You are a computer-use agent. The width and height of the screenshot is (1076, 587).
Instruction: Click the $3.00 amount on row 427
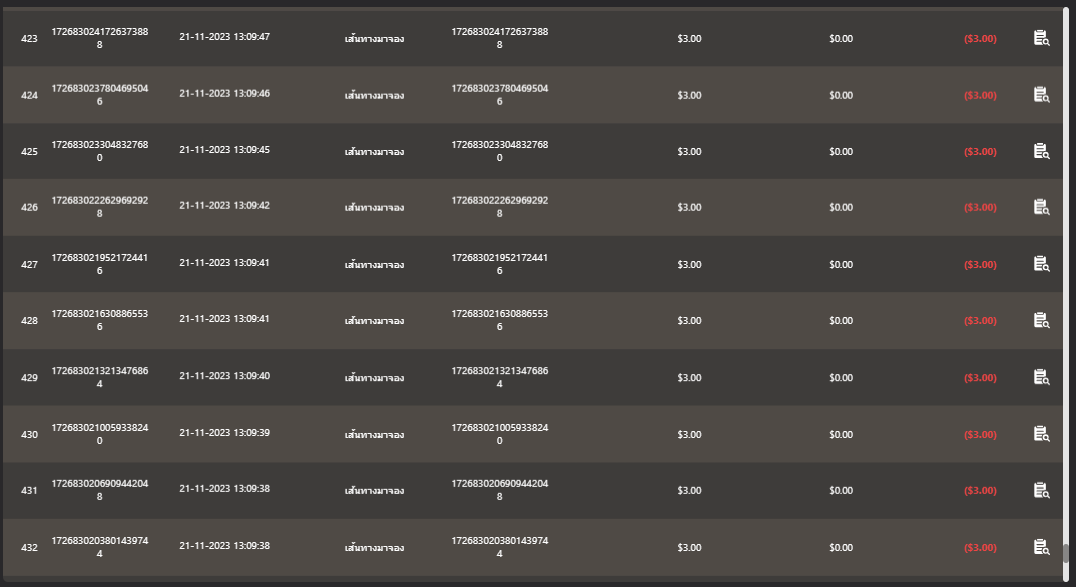click(689, 264)
